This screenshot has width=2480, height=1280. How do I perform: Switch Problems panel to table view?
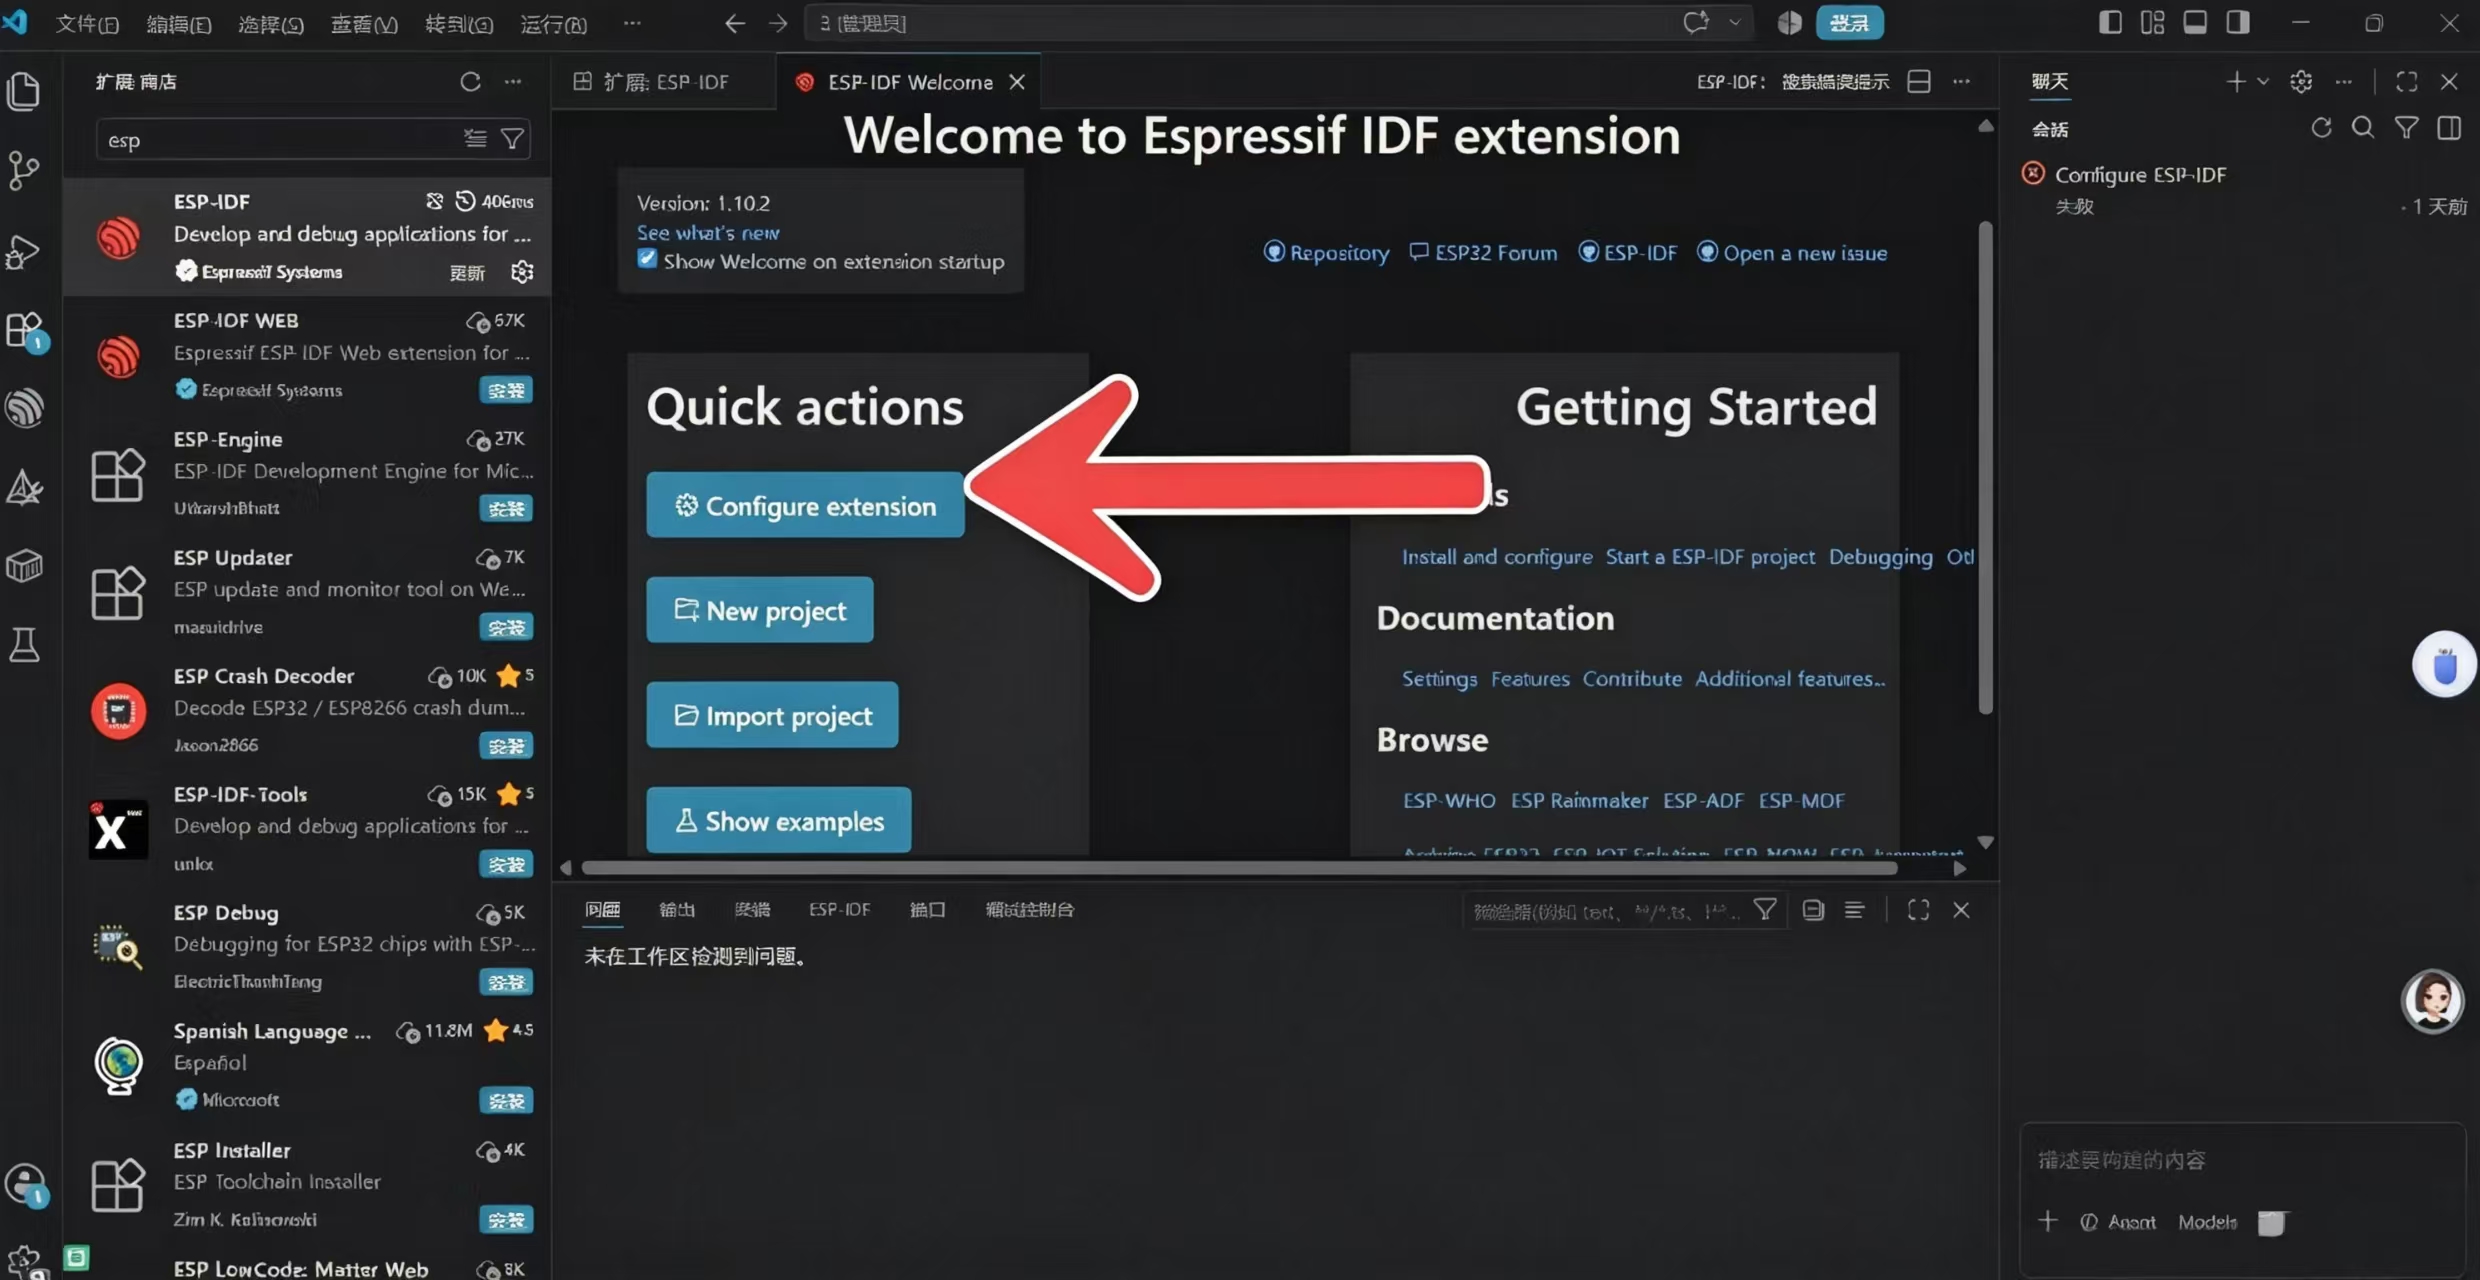coord(1855,910)
